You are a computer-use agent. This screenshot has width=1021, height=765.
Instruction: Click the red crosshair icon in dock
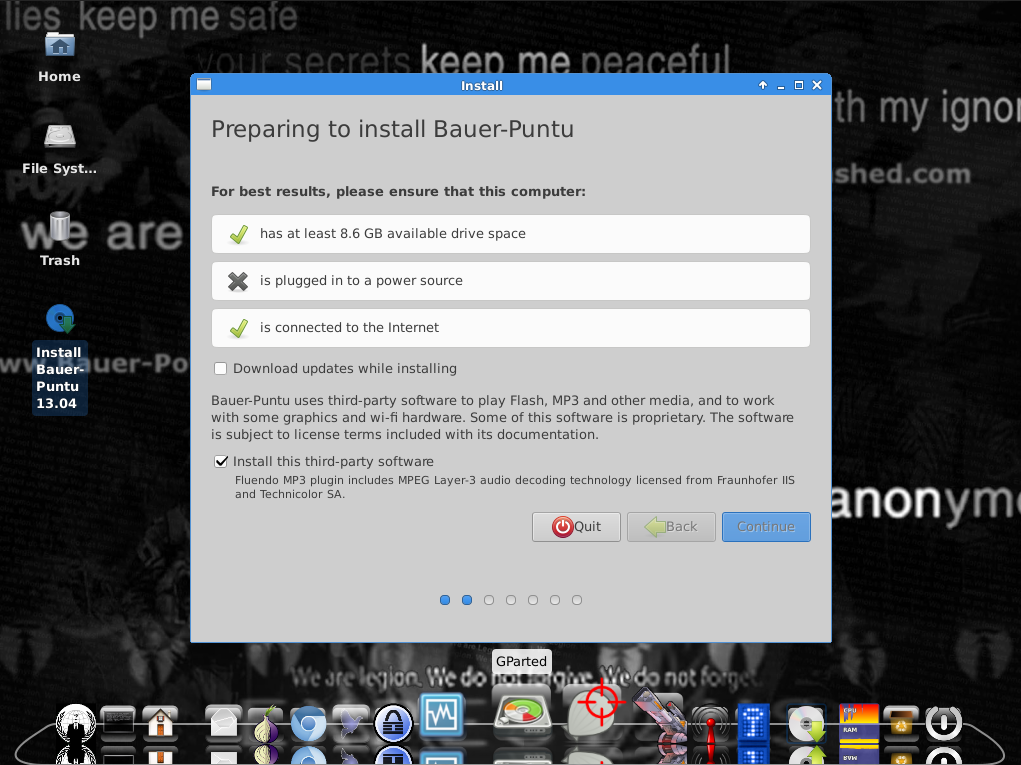click(600, 704)
